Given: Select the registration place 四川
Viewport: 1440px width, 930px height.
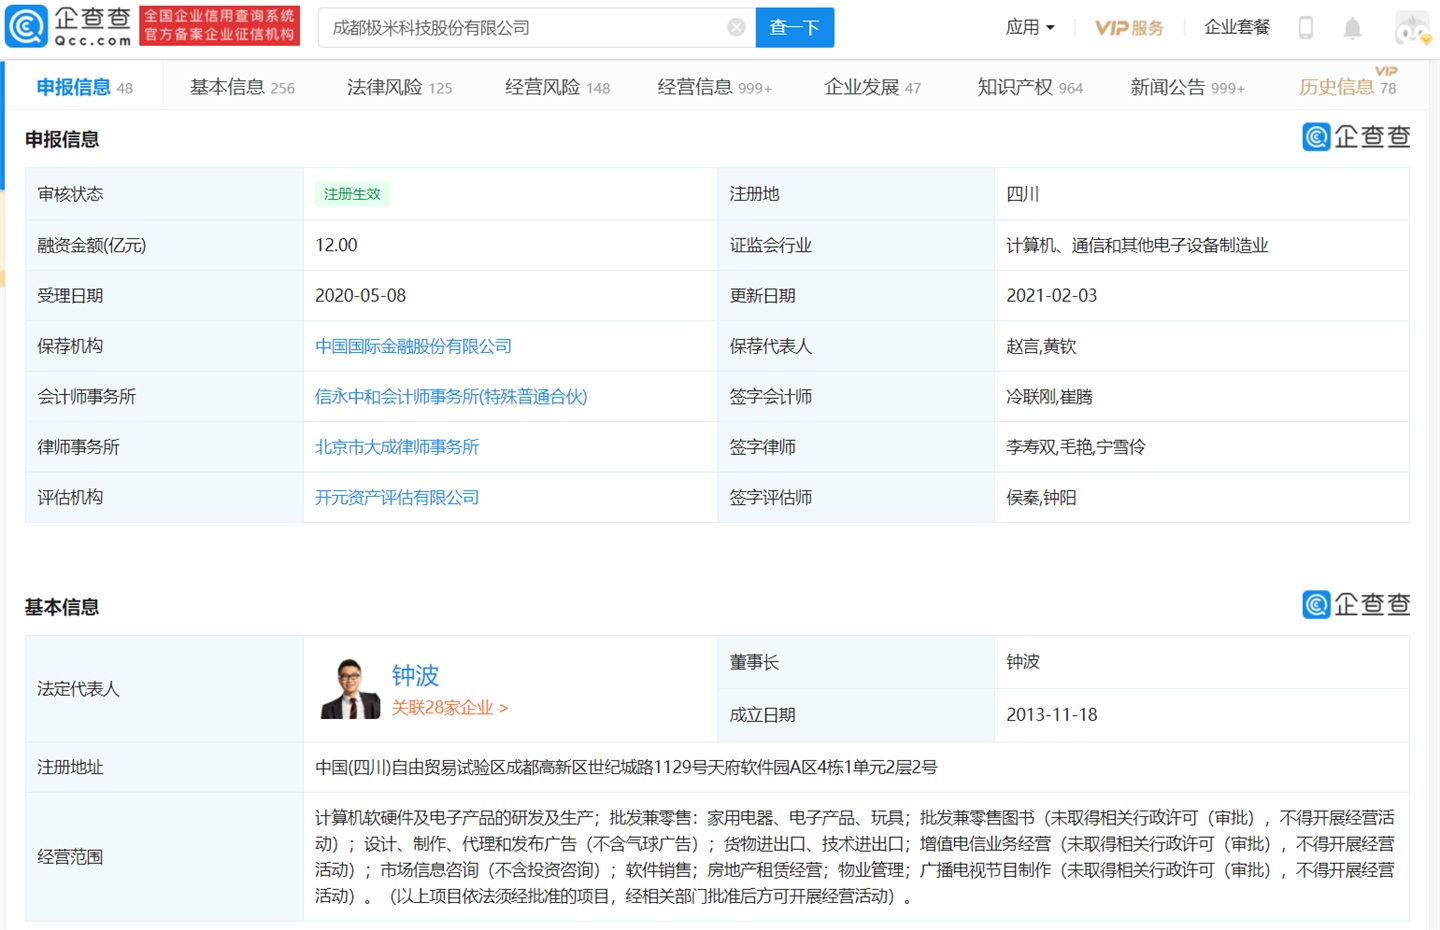Looking at the screenshot, I should pos(1023,194).
